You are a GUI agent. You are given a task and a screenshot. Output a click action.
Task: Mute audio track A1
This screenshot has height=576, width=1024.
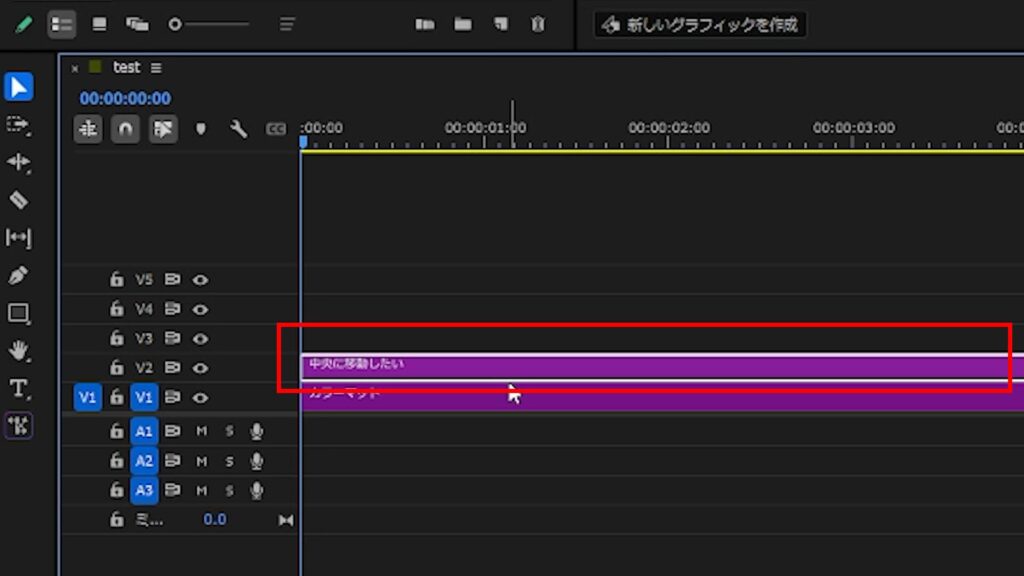(201, 432)
